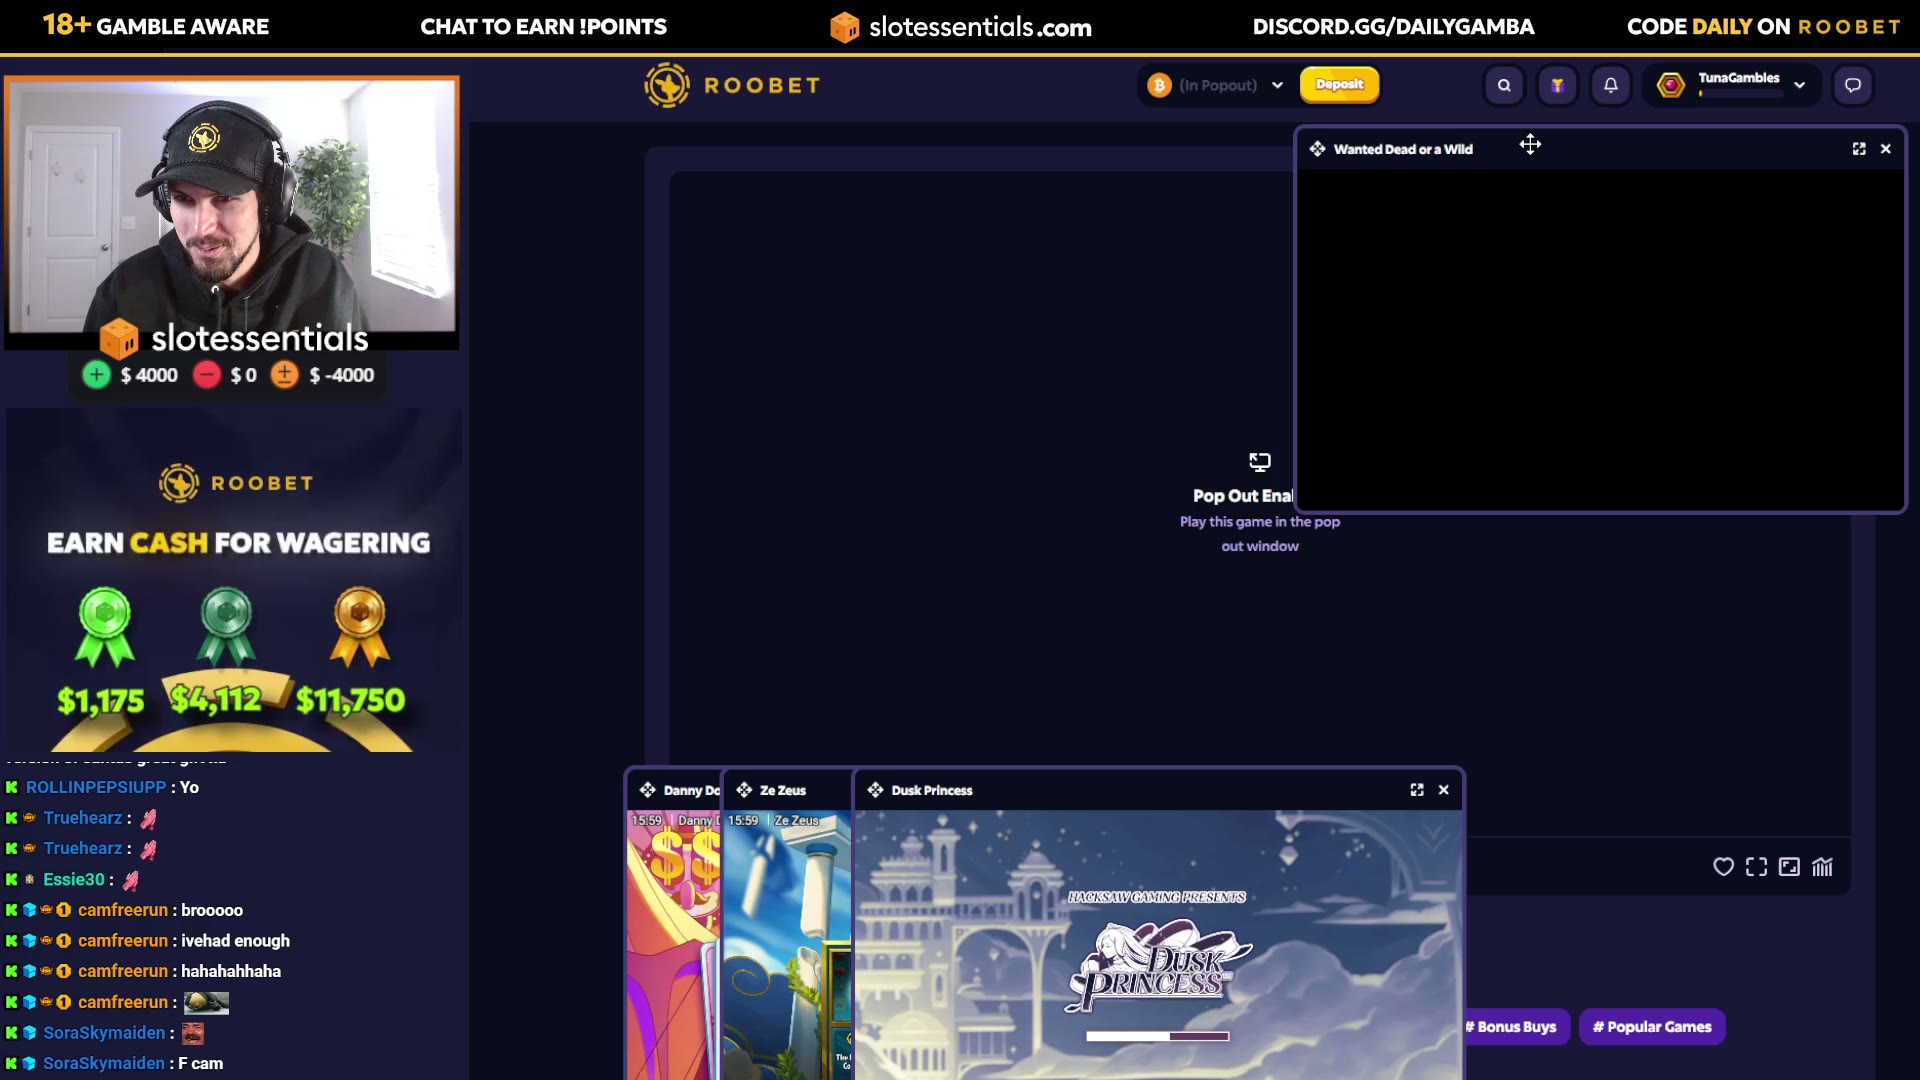1920x1080 pixels.
Task: Click the slotessentials.com banner link
Action: 961,27
